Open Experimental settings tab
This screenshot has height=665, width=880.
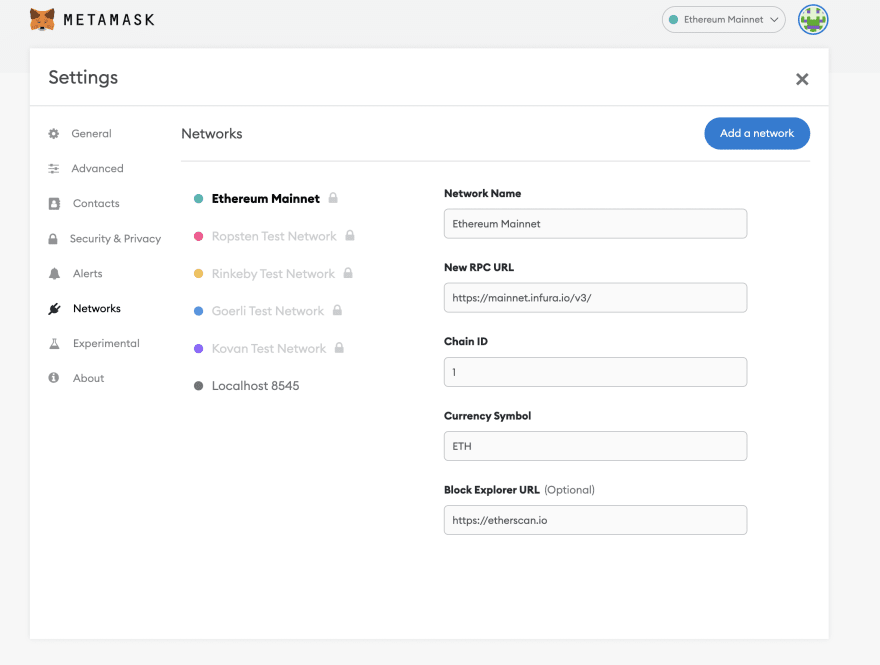click(106, 343)
